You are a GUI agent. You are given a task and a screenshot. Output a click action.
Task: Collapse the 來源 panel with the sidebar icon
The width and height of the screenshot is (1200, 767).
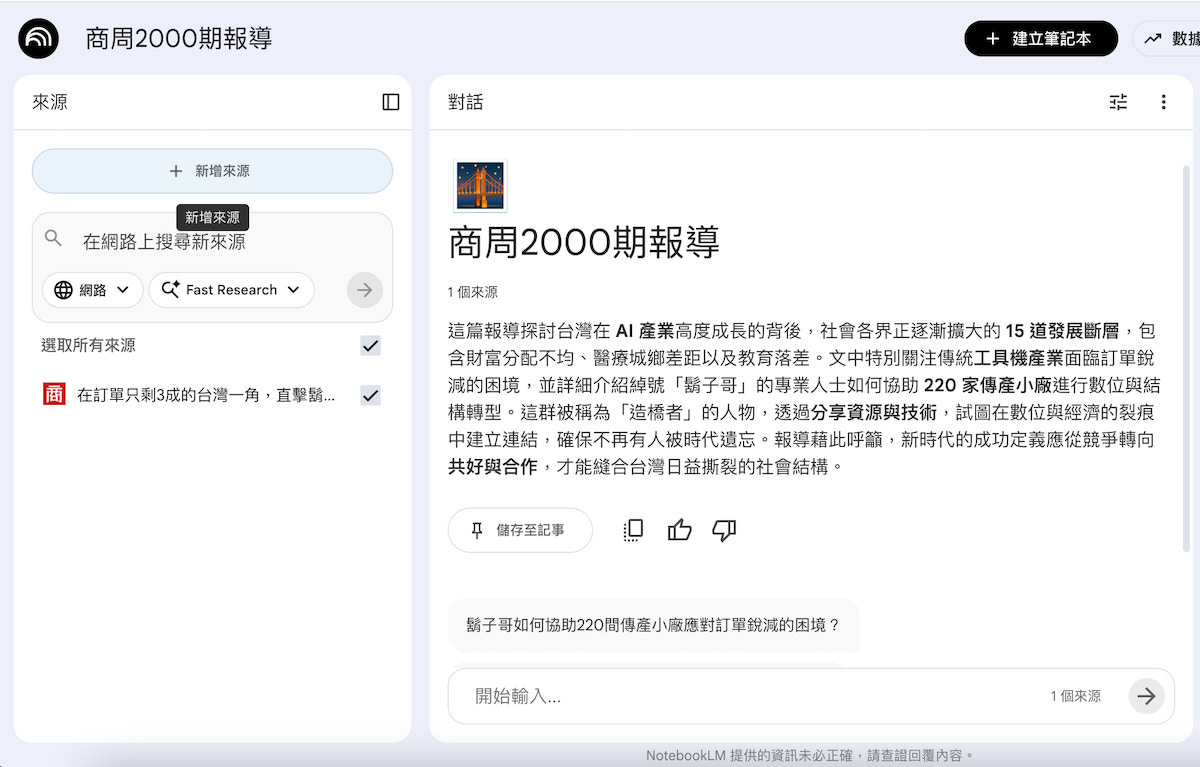pyautogui.click(x=391, y=102)
